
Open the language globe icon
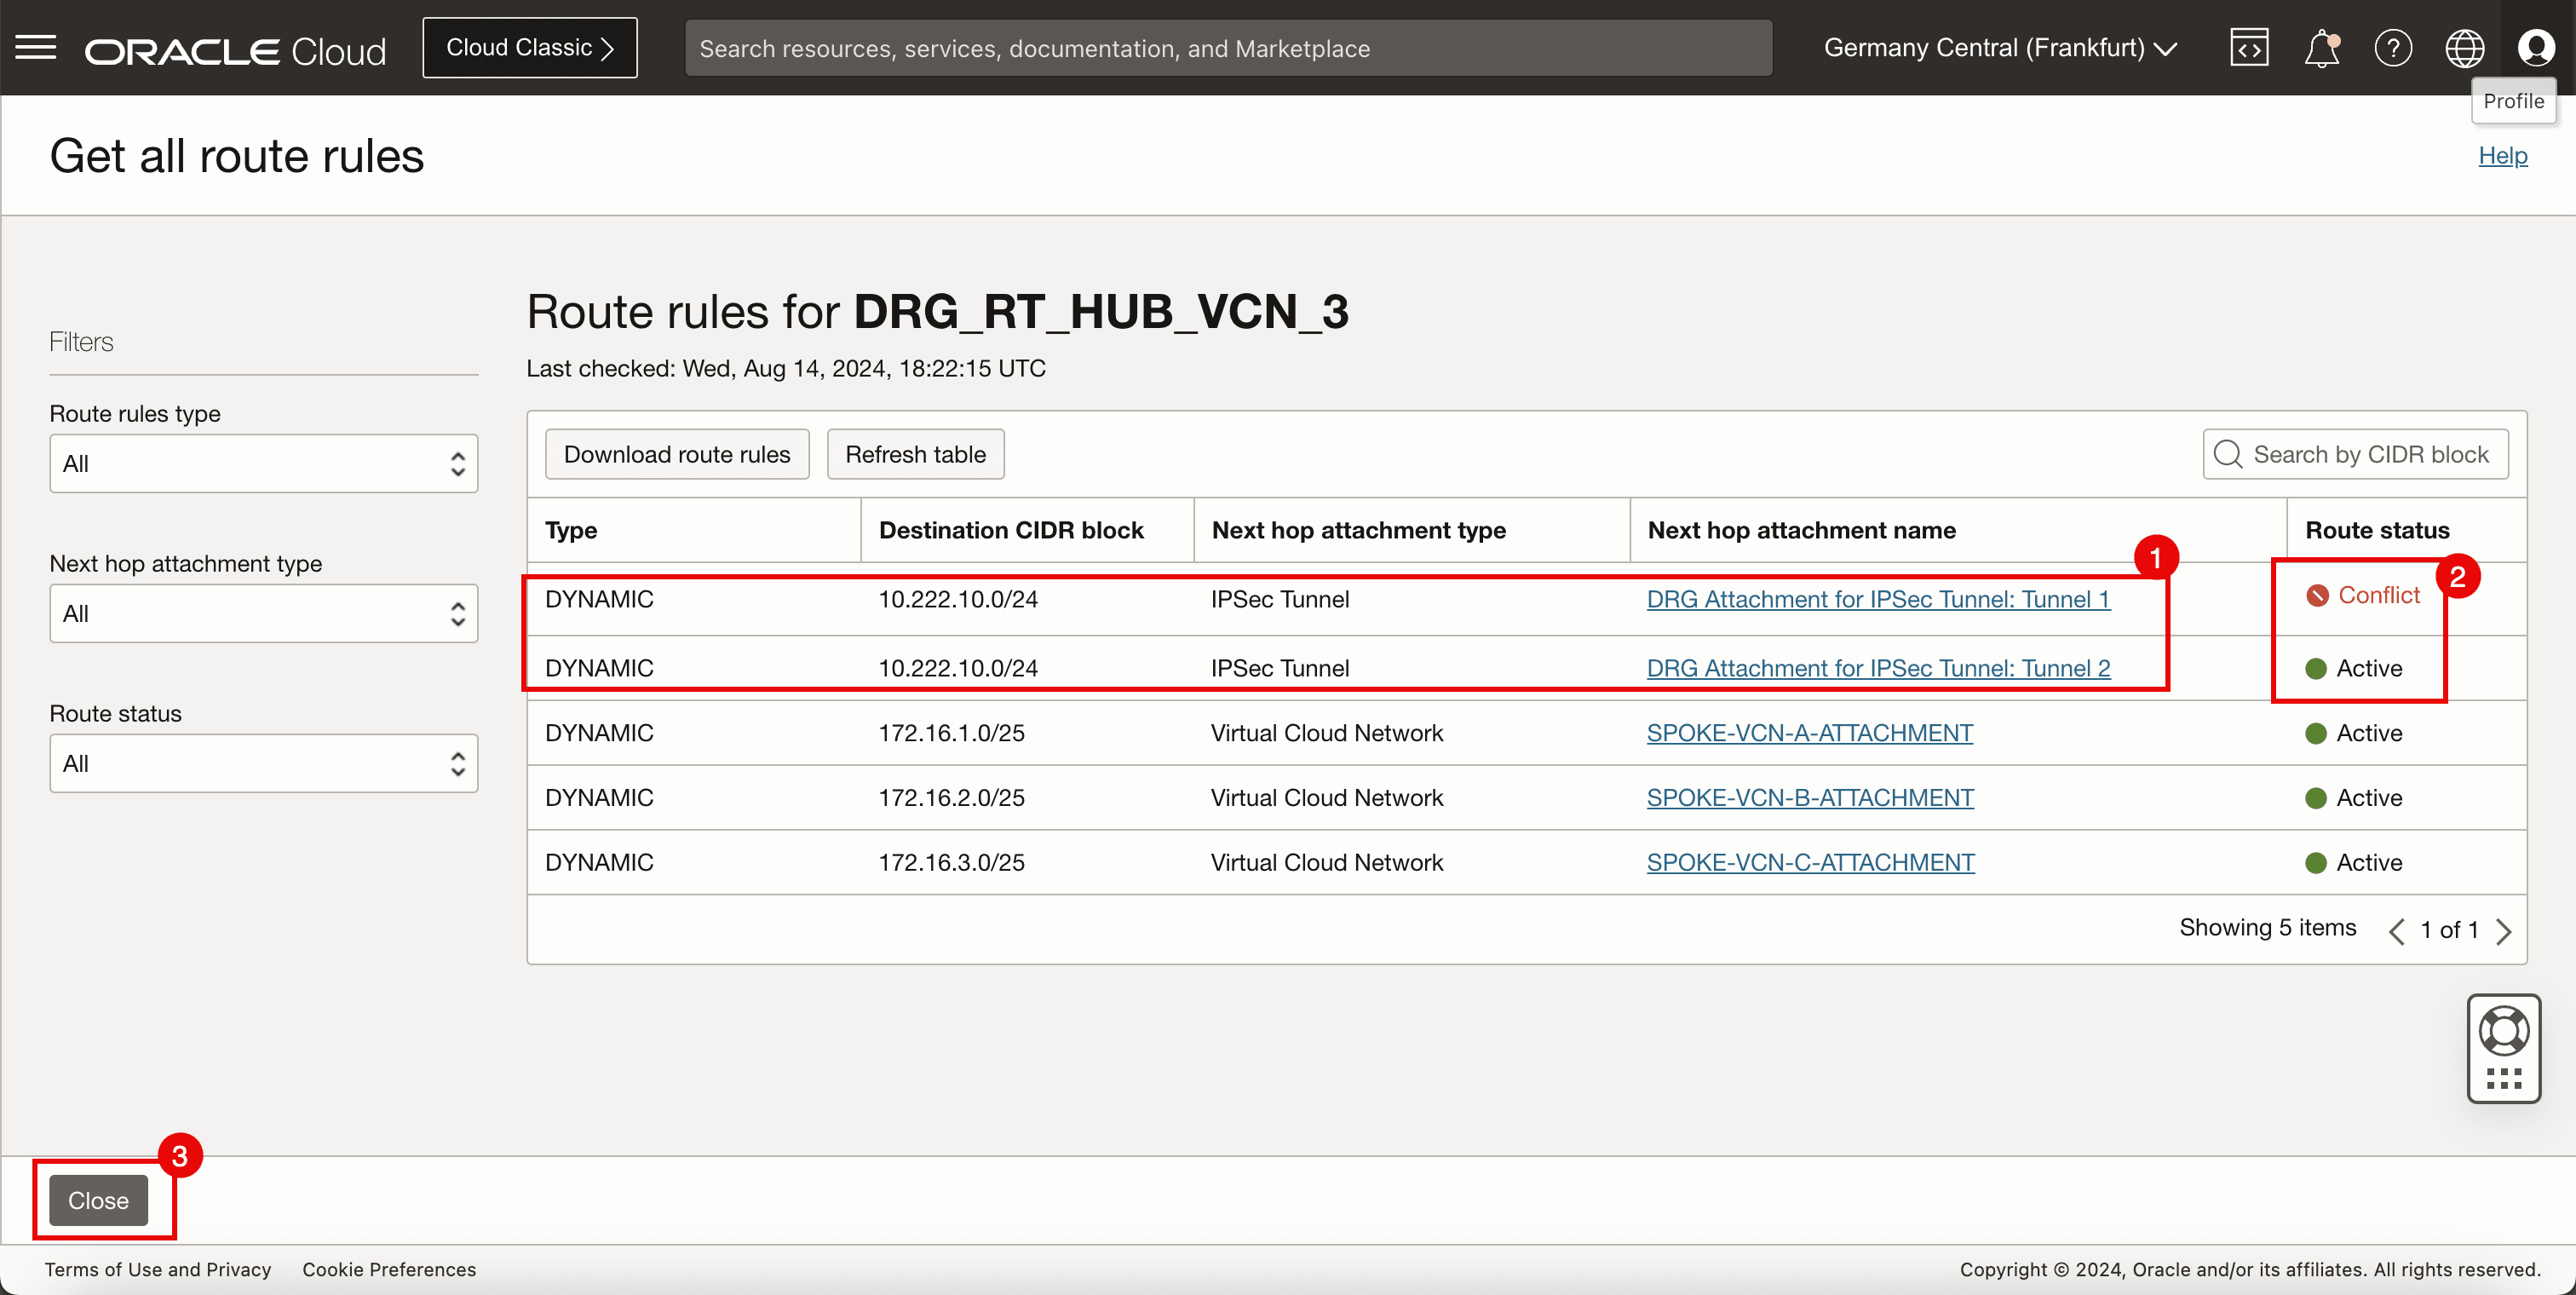click(2464, 47)
